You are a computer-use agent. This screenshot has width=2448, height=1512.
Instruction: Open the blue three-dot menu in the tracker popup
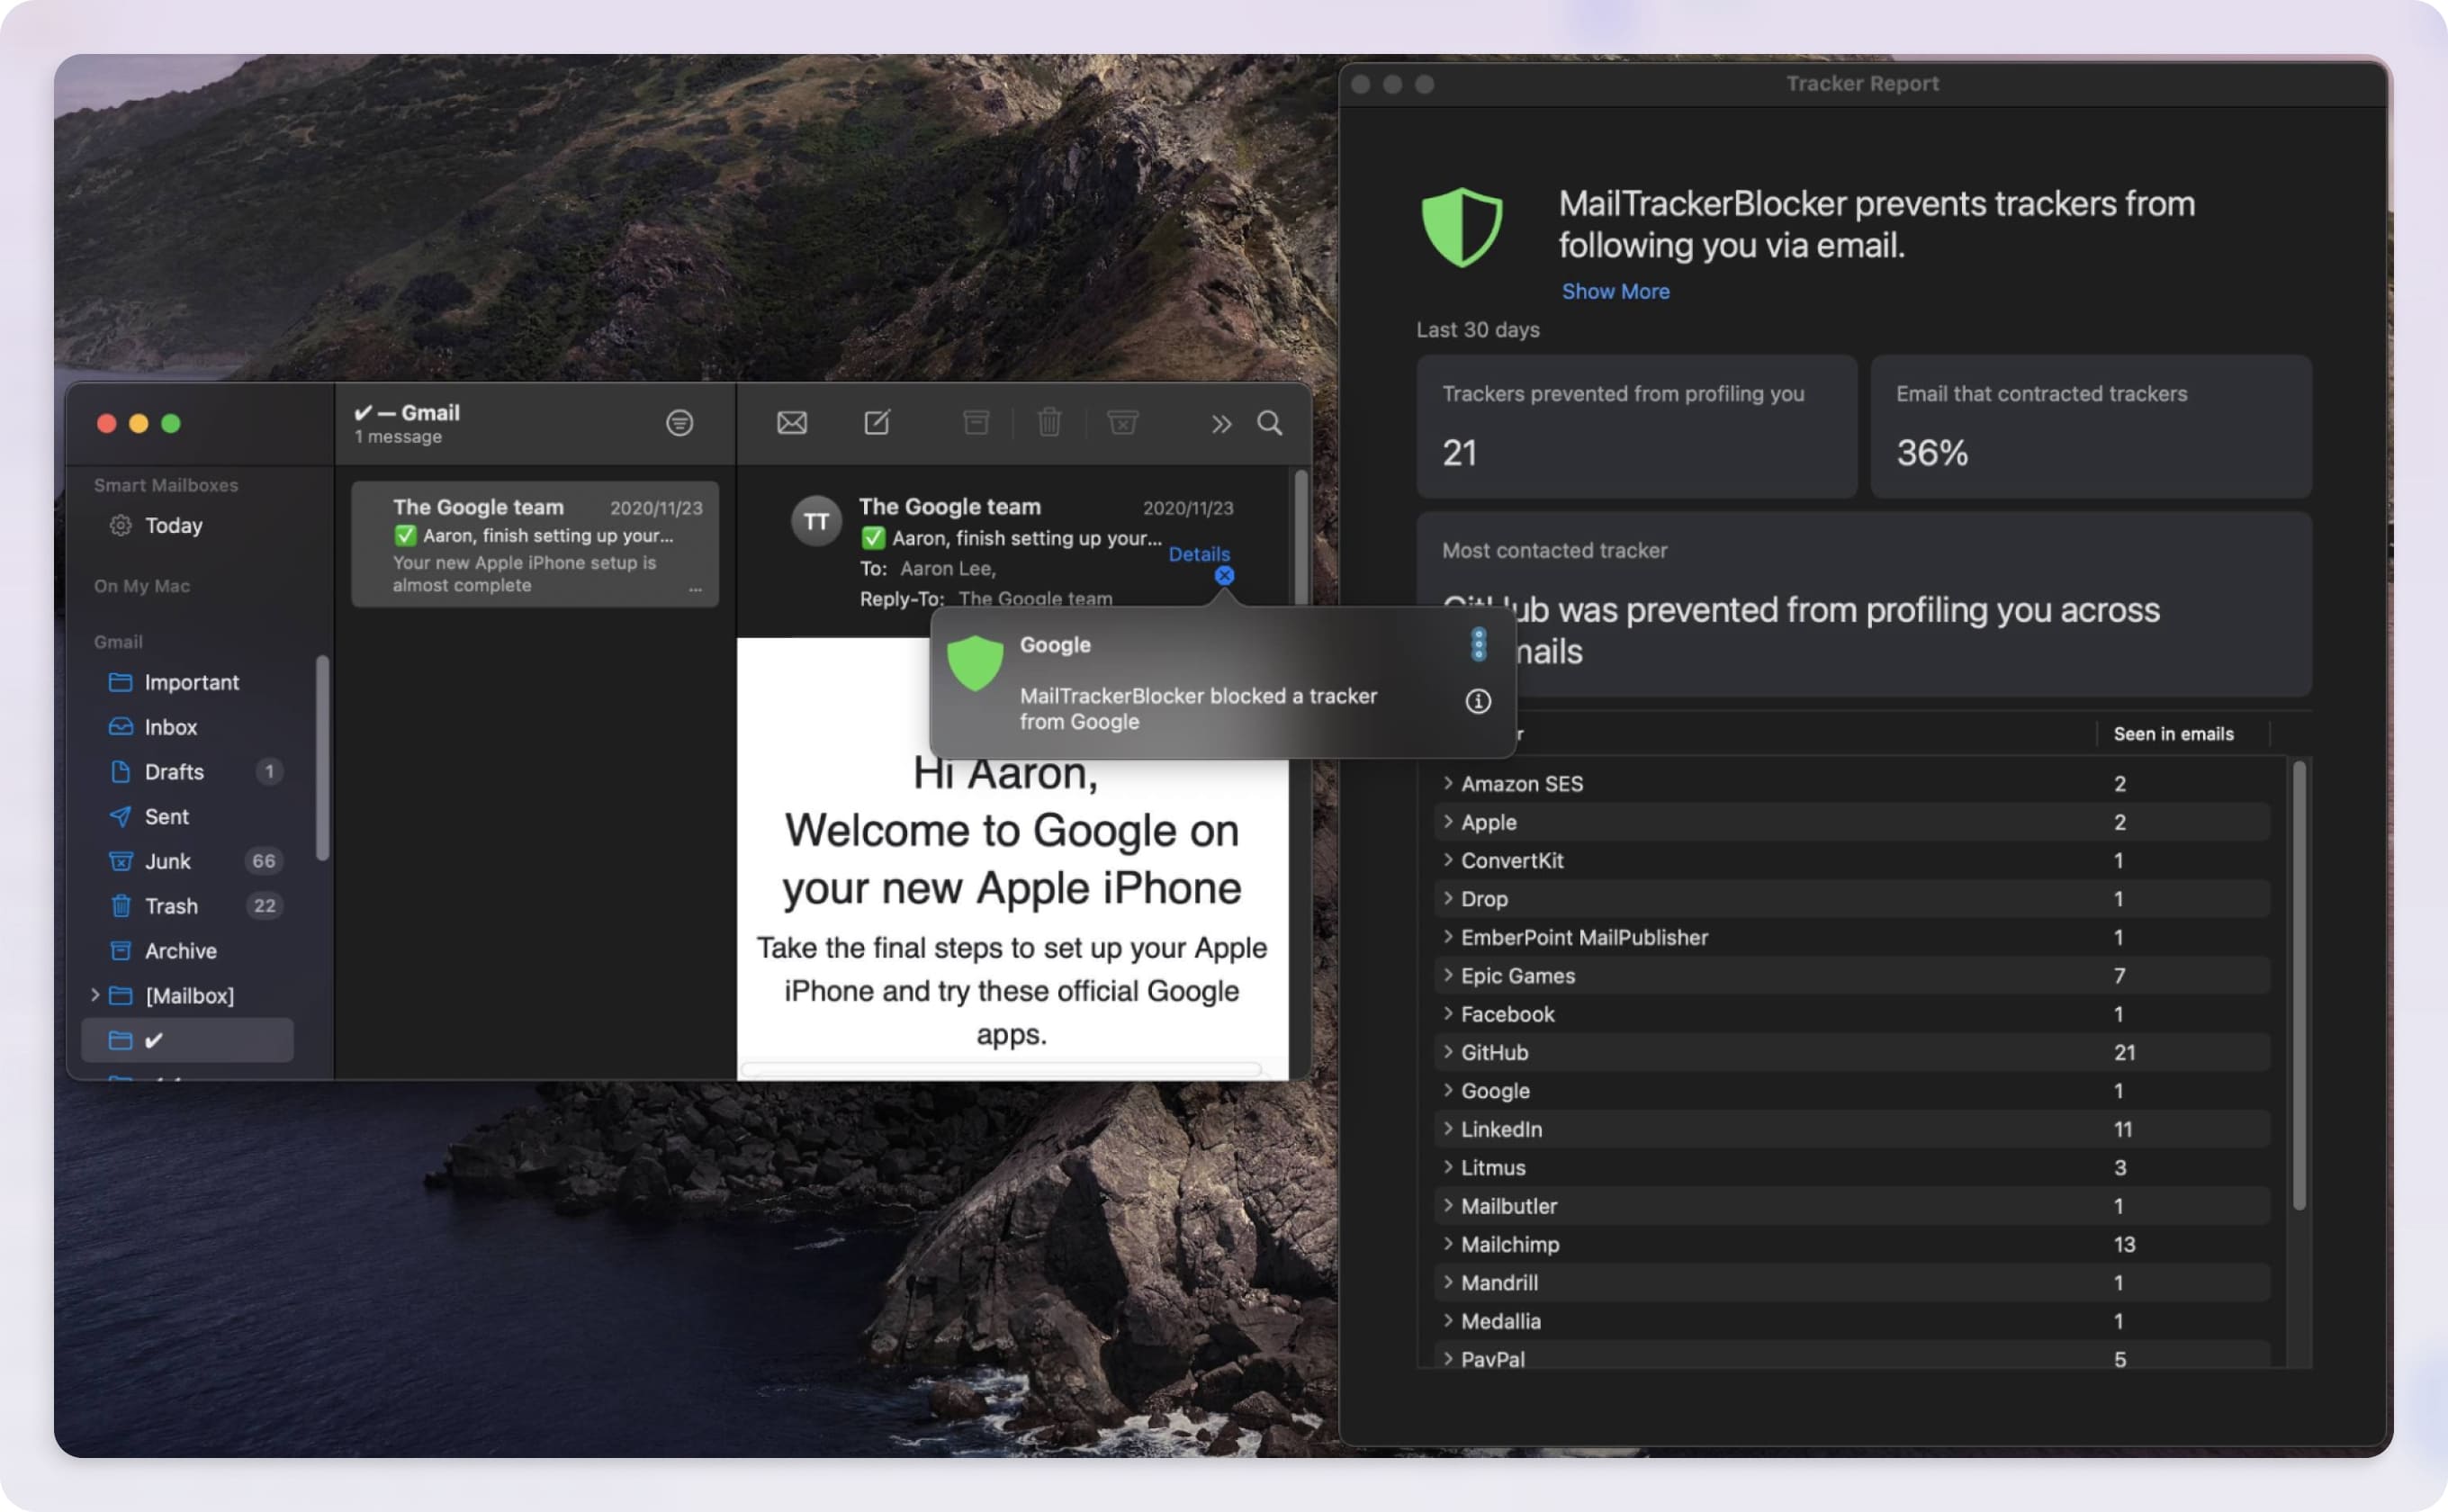1478,645
